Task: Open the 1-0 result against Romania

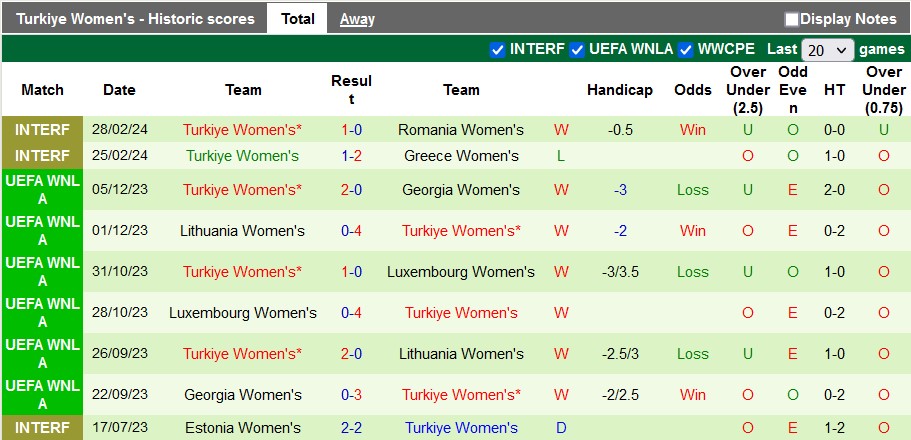Action: (x=351, y=129)
